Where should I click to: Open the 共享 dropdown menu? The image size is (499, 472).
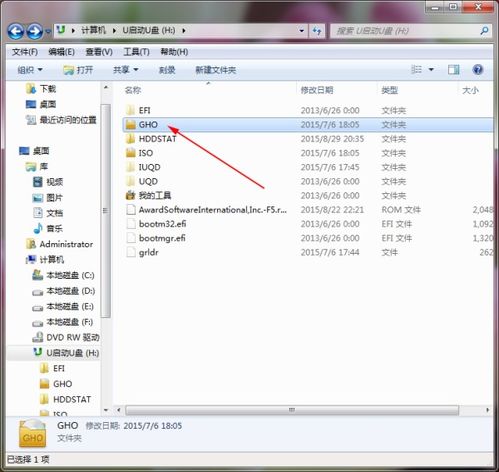coord(126,70)
